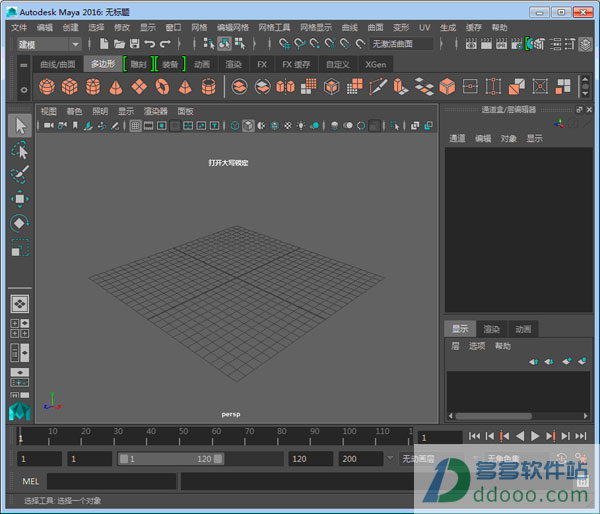
Task: Click the viewport bookmark icon
Action: click(75, 126)
